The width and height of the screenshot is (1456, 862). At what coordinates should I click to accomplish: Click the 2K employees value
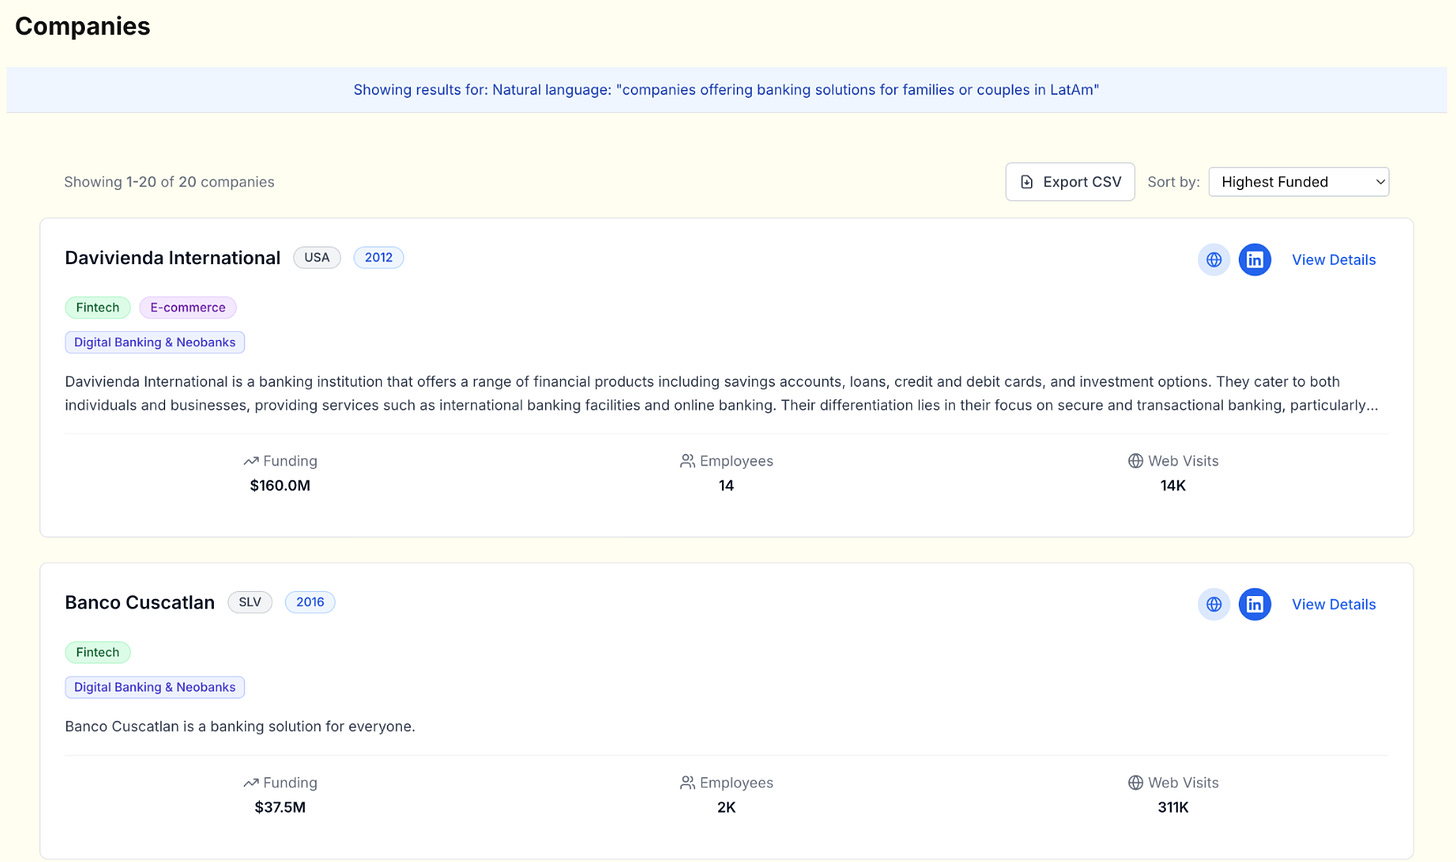(726, 807)
